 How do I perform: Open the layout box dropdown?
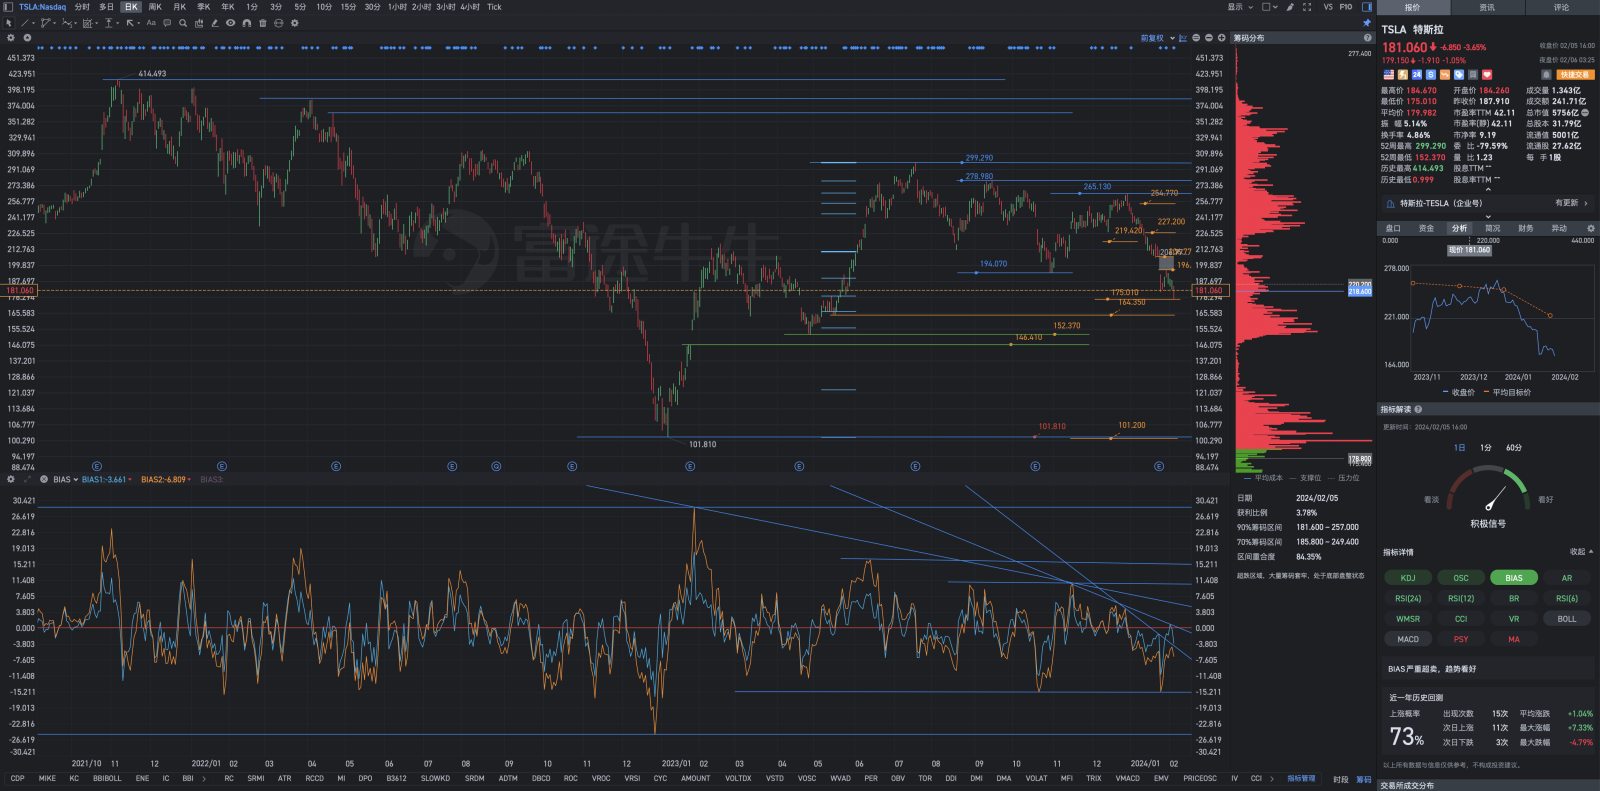point(1270,7)
